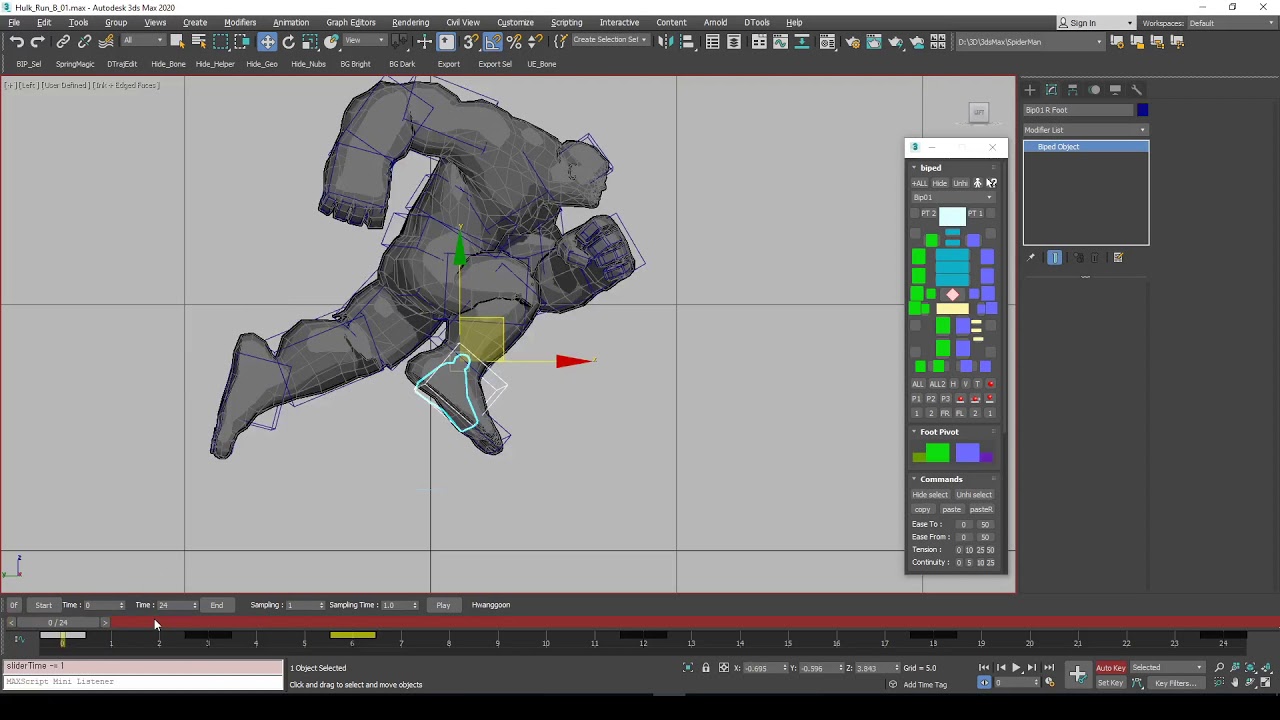Click the pasteR button
1280x720 pixels.
(981, 509)
